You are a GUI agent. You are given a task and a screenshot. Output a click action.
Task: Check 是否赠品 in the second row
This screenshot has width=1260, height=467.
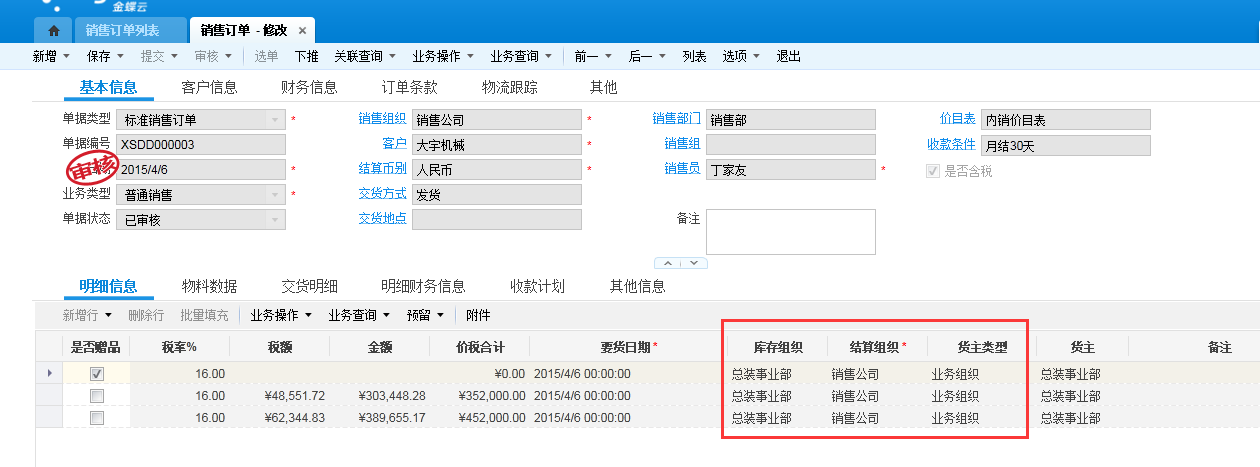click(97, 396)
